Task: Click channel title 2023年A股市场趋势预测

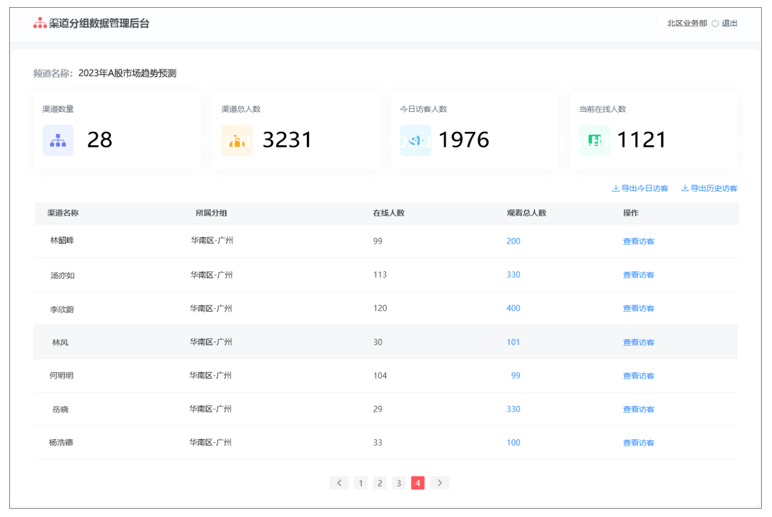Action: [128, 73]
